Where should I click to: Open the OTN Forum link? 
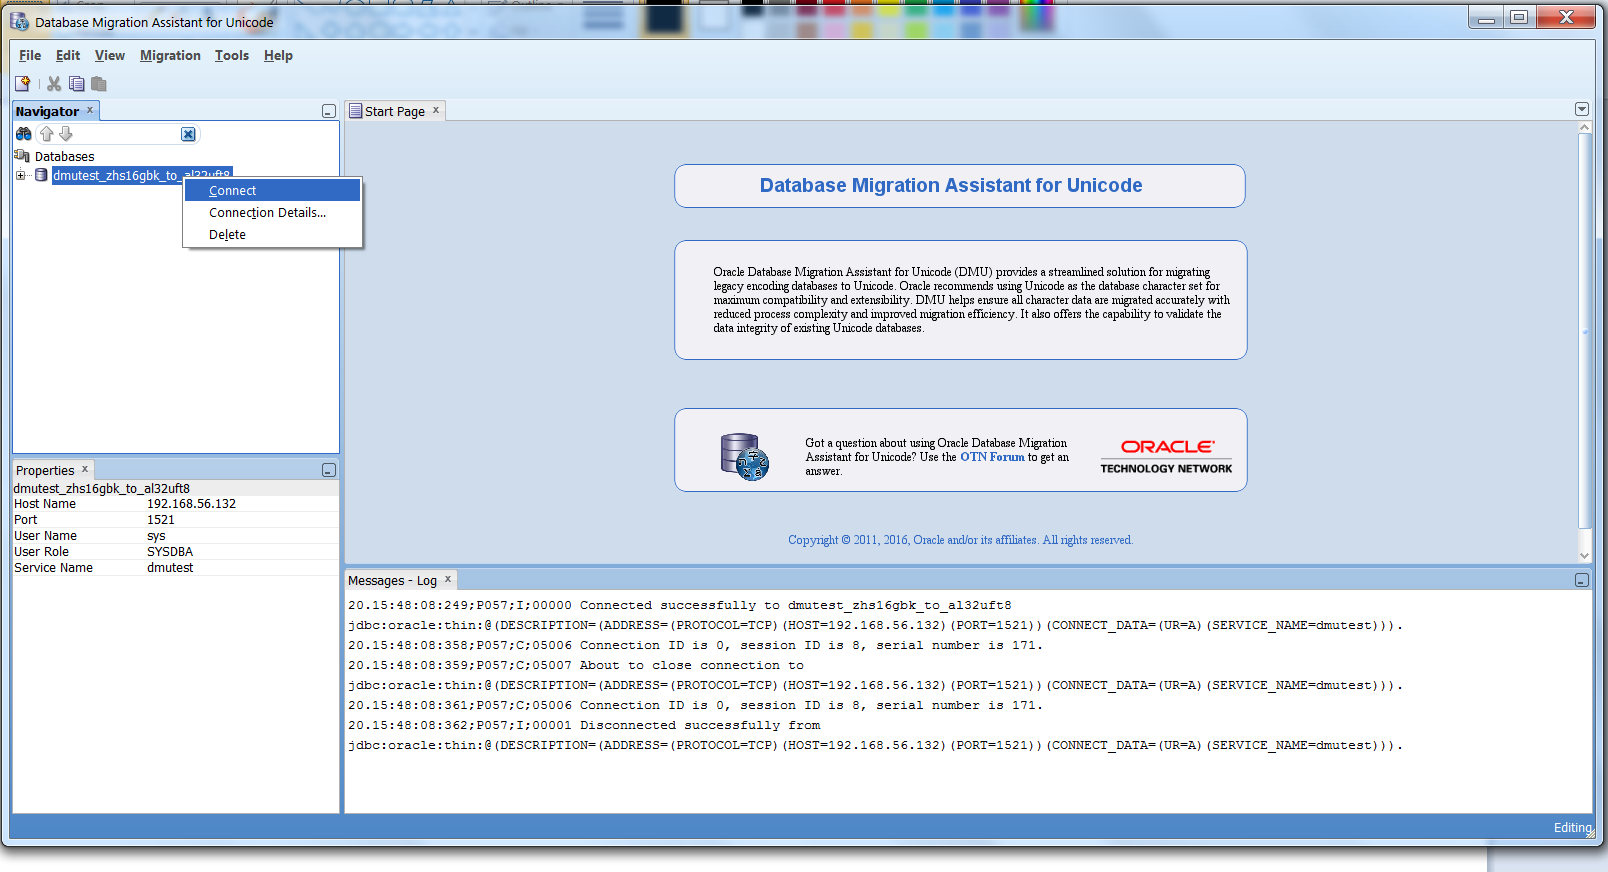click(992, 457)
